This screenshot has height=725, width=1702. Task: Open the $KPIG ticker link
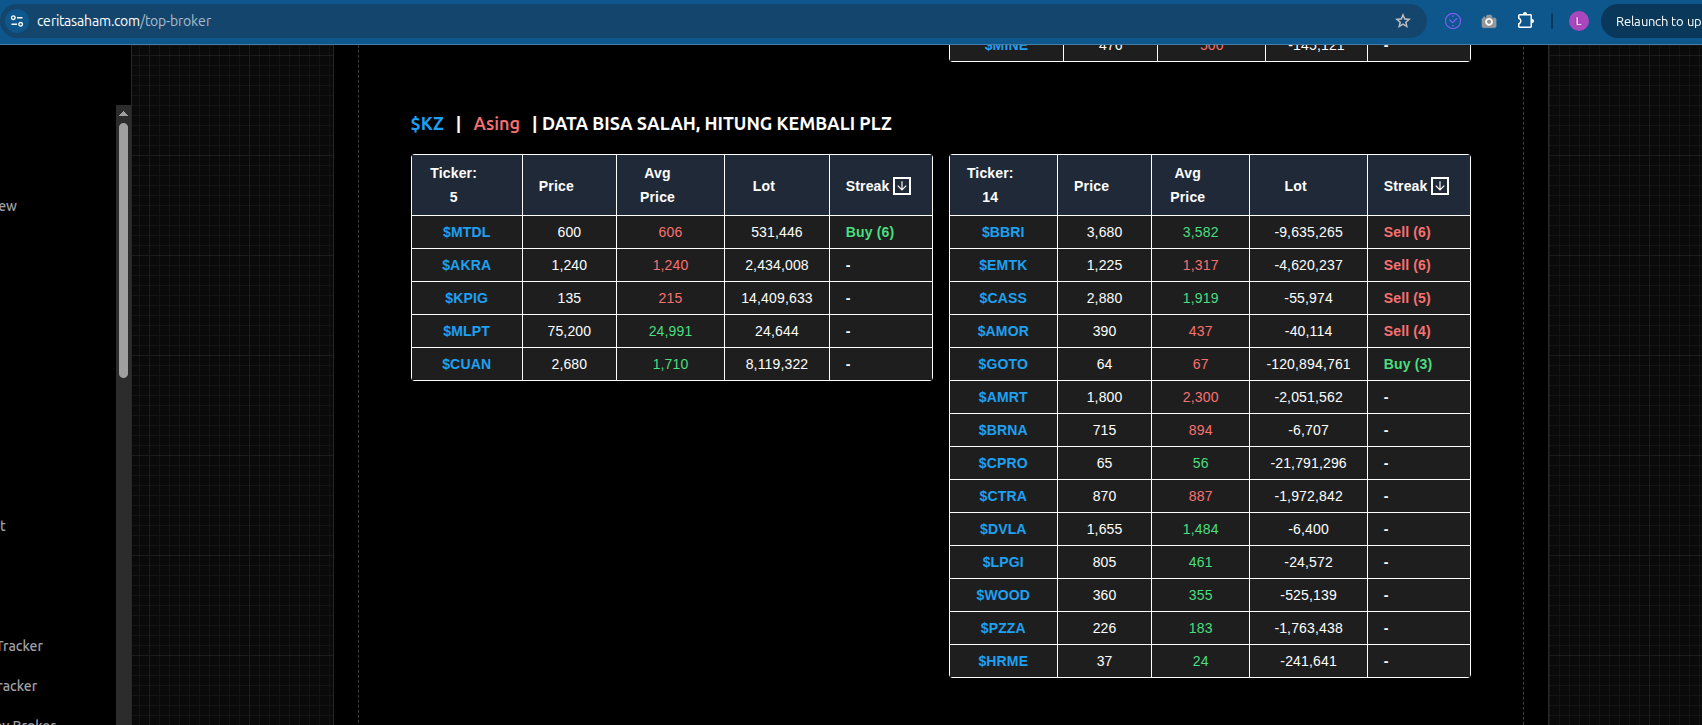point(466,298)
